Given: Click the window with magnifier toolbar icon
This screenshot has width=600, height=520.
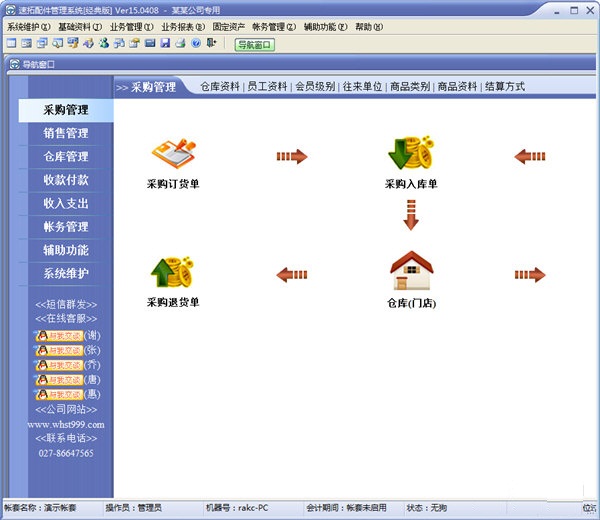Looking at the screenshot, I should pos(57,43).
